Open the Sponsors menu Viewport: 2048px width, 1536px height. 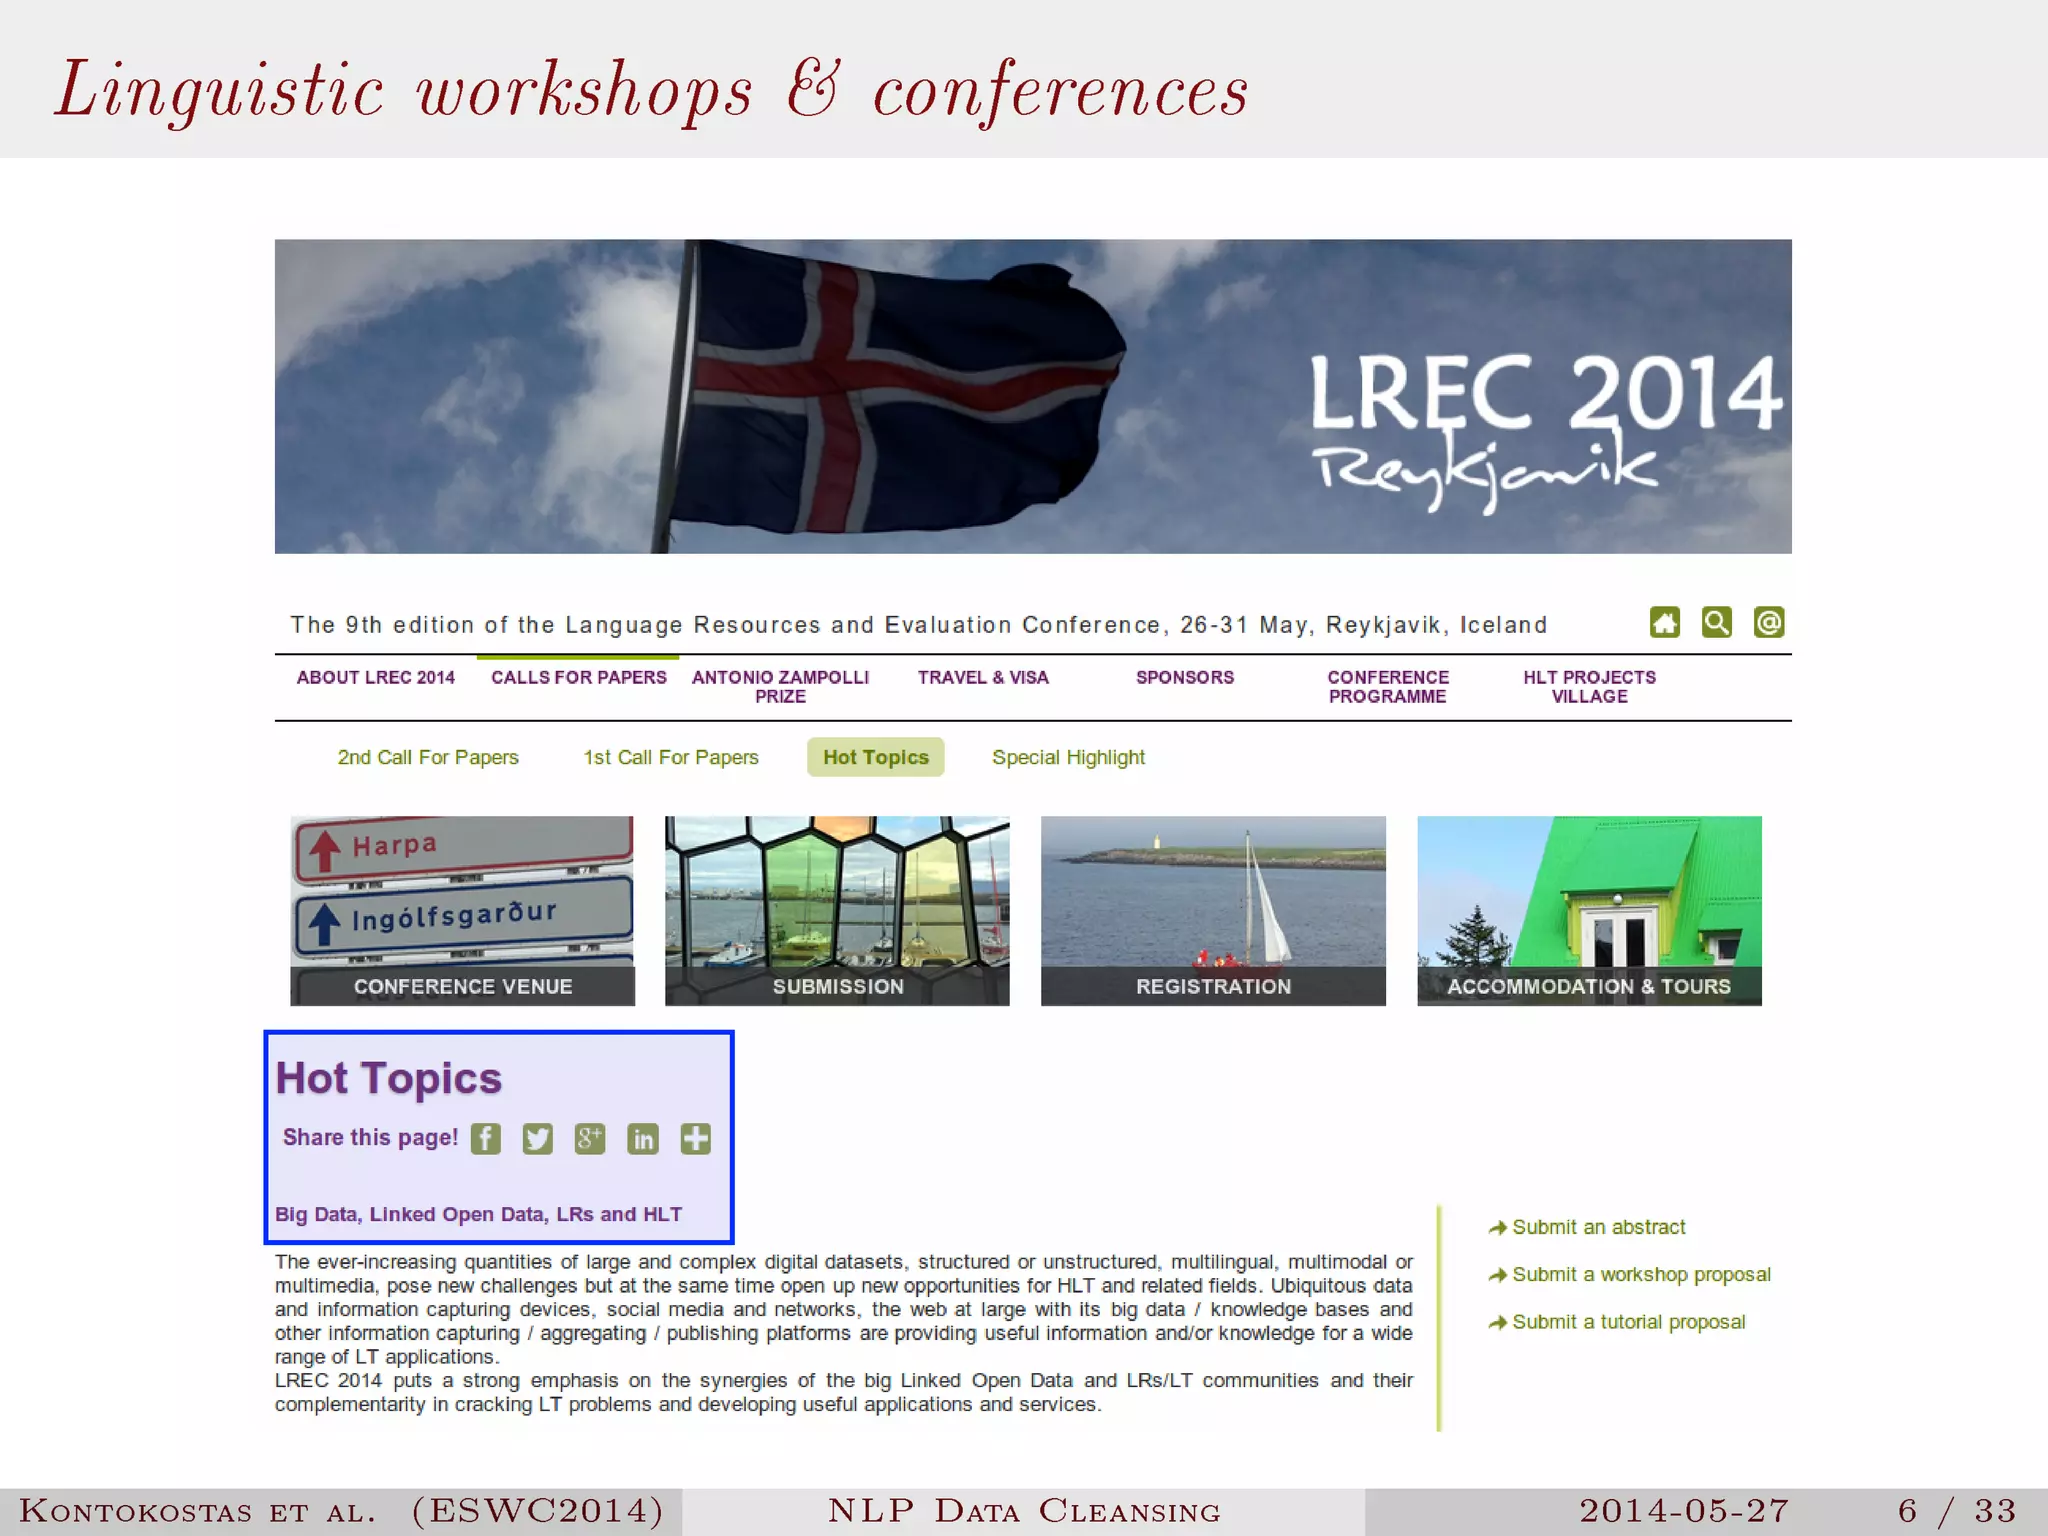[x=1185, y=678]
